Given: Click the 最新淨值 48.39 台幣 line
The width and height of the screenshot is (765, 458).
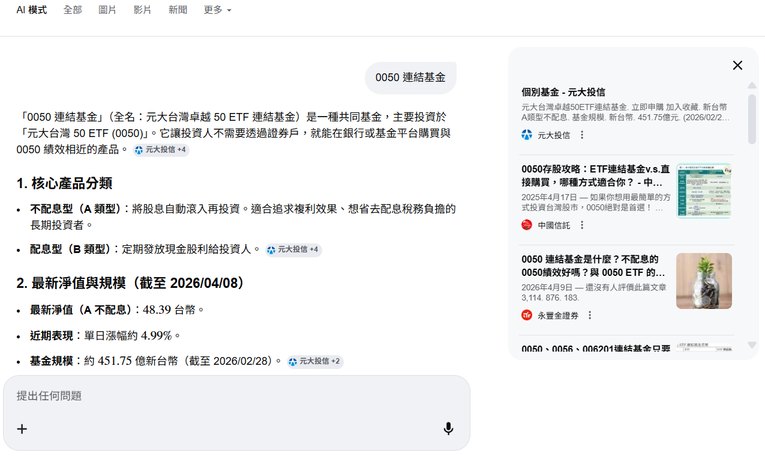Looking at the screenshot, I should point(117,310).
